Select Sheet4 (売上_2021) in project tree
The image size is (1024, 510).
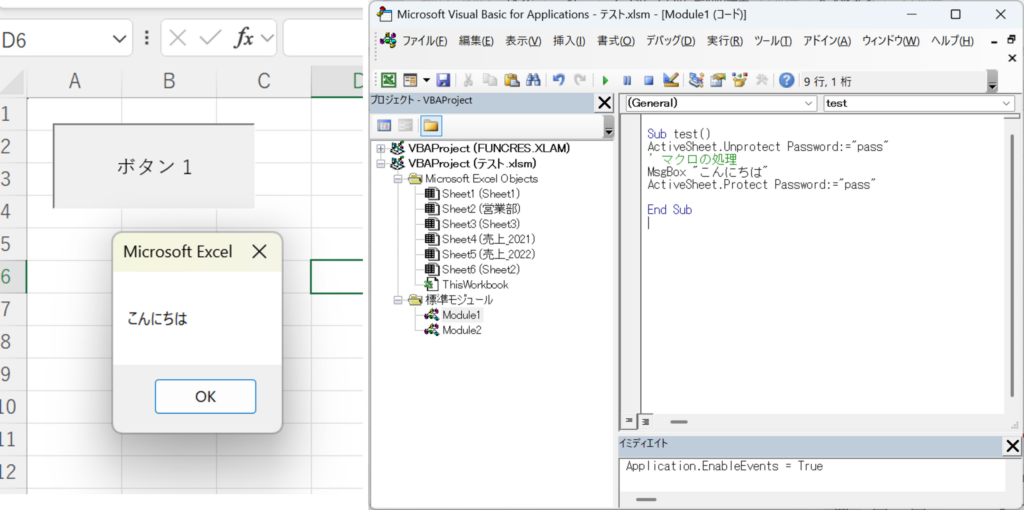tap(488, 239)
